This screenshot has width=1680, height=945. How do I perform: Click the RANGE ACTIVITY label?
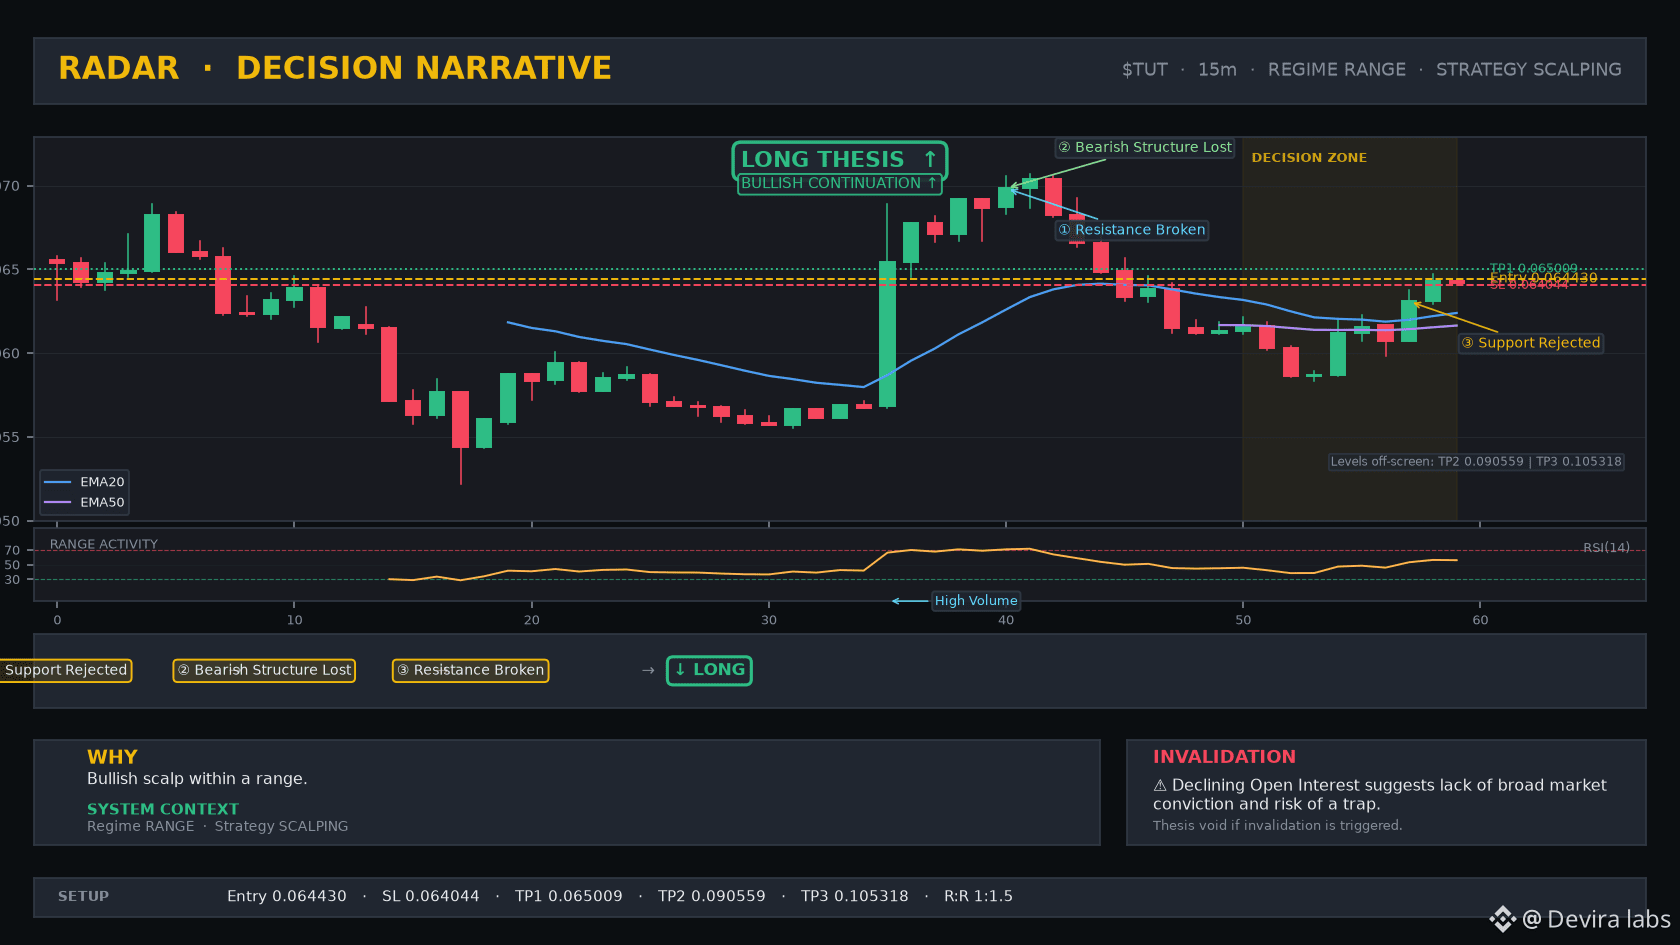[104, 545]
